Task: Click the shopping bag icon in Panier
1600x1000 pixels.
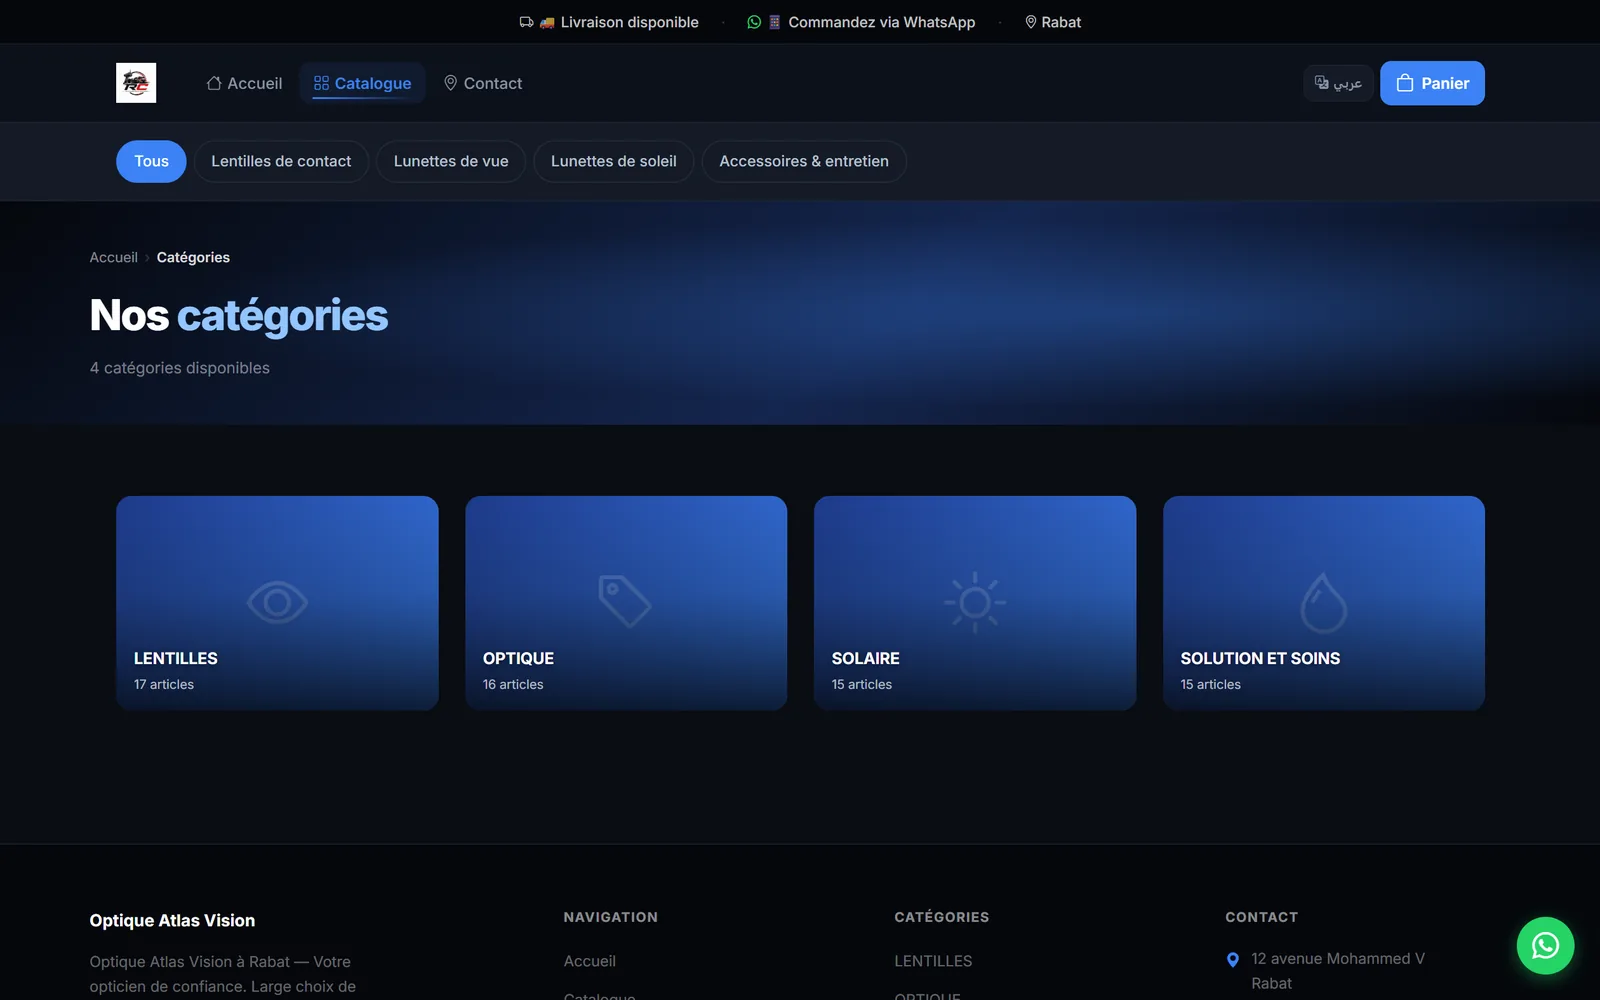Action: click(1405, 83)
